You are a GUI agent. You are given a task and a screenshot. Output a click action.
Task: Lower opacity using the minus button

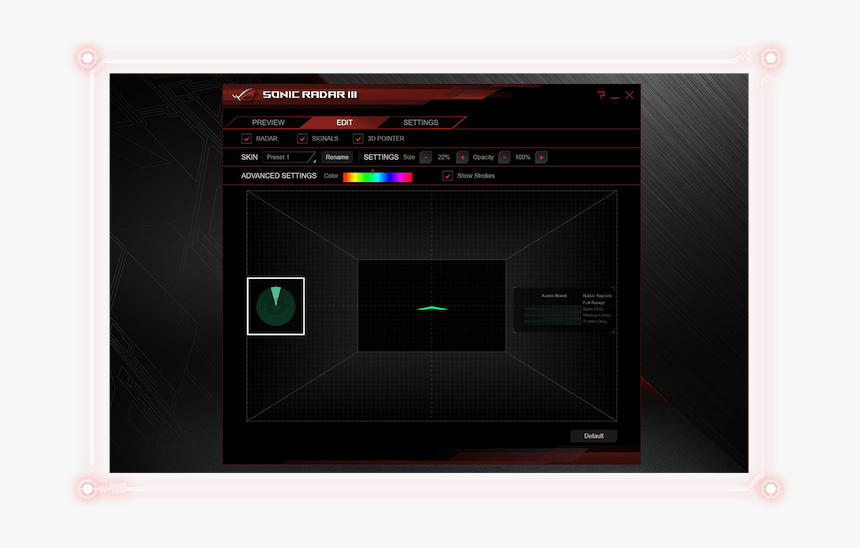[x=504, y=157]
